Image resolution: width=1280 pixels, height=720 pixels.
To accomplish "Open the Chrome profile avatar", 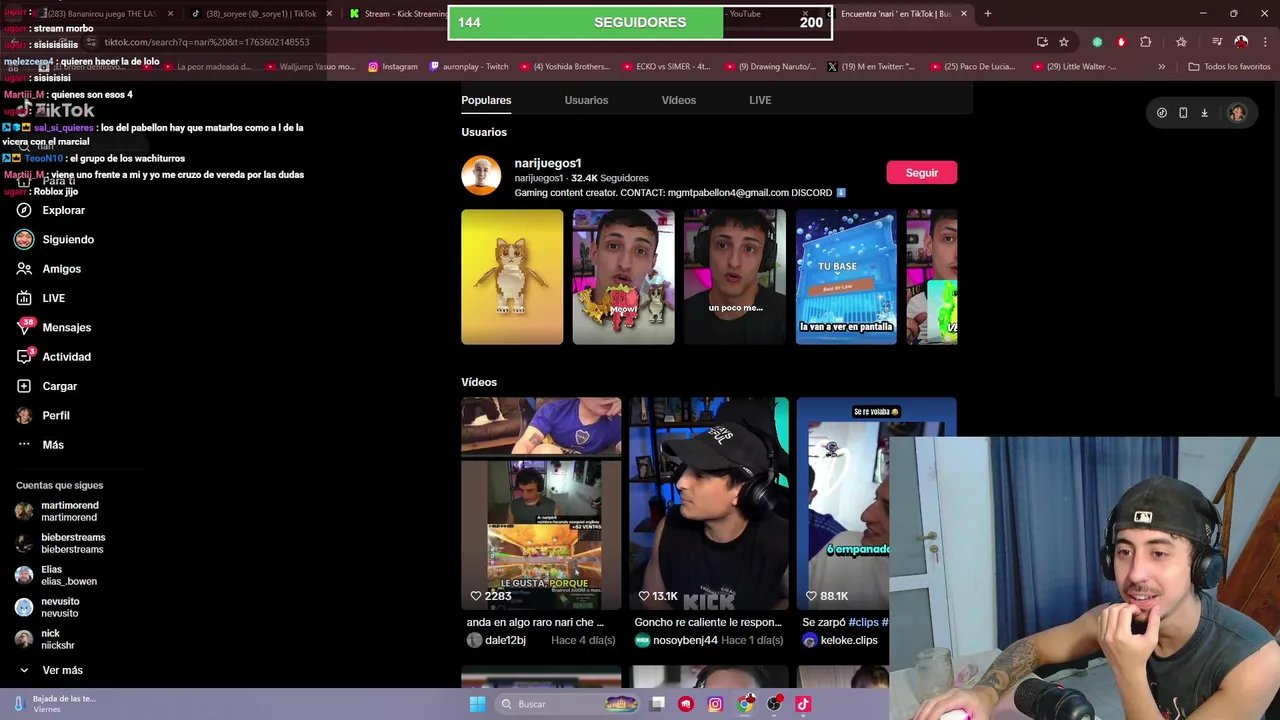I will [1241, 42].
